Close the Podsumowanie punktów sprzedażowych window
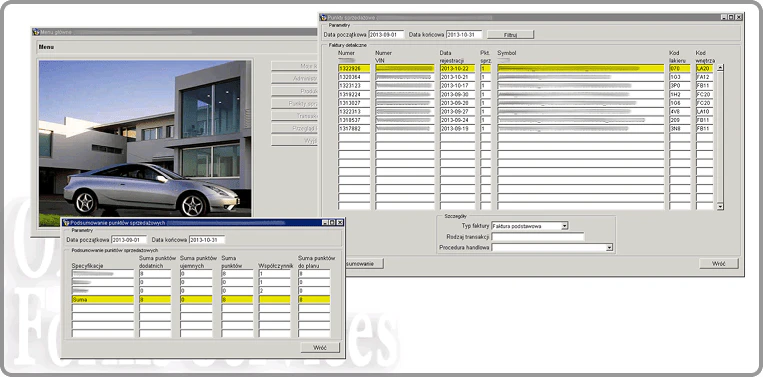The width and height of the screenshot is (763, 377). pos(340,222)
